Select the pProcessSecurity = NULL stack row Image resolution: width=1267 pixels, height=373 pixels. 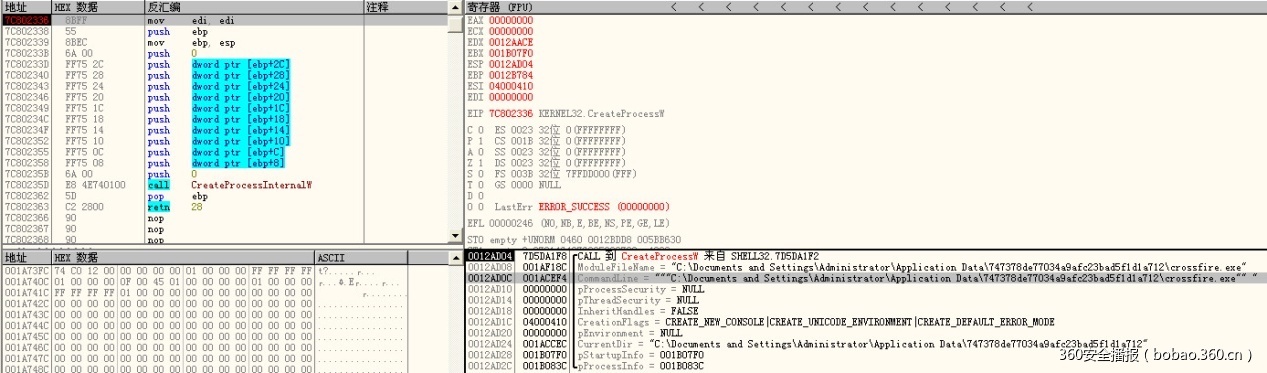click(866, 289)
